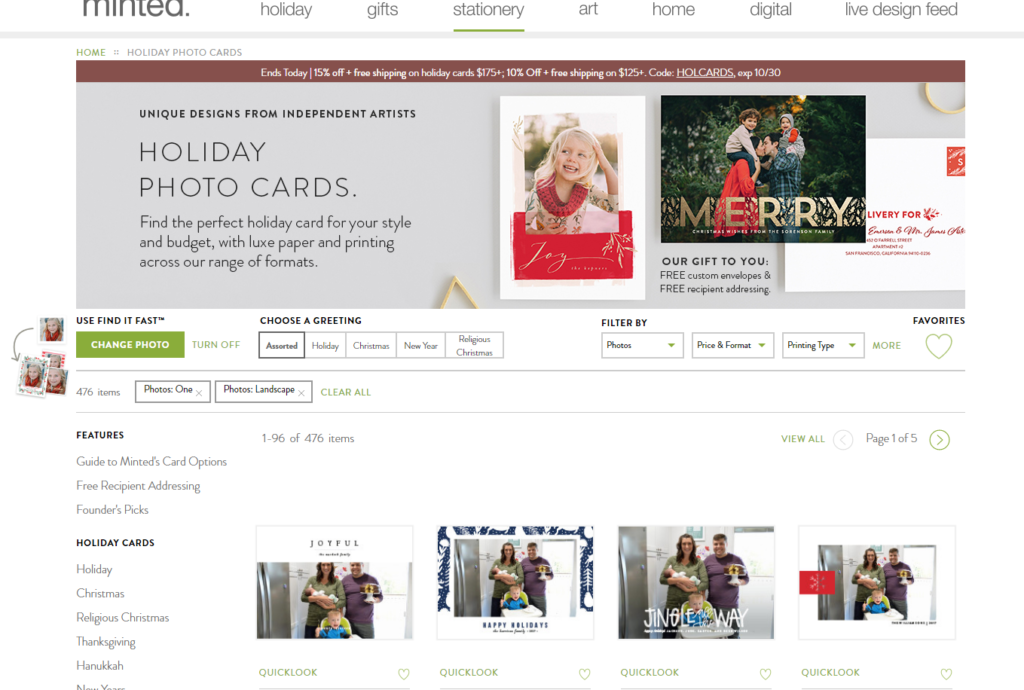Favorite the Joyful card with heart
The image size is (1024, 690).
(404, 674)
